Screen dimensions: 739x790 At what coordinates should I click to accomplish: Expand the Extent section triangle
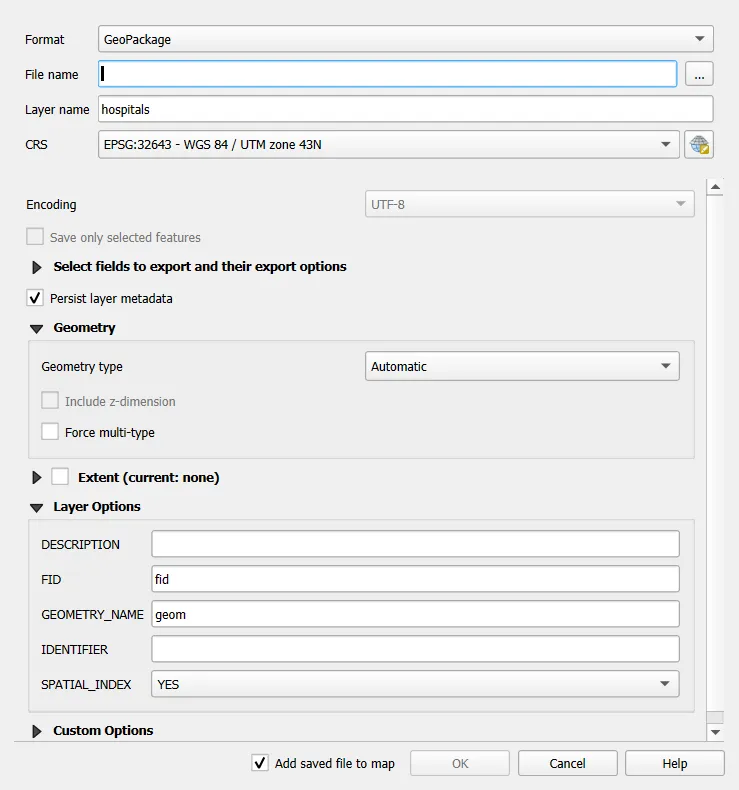click(37, 477)
